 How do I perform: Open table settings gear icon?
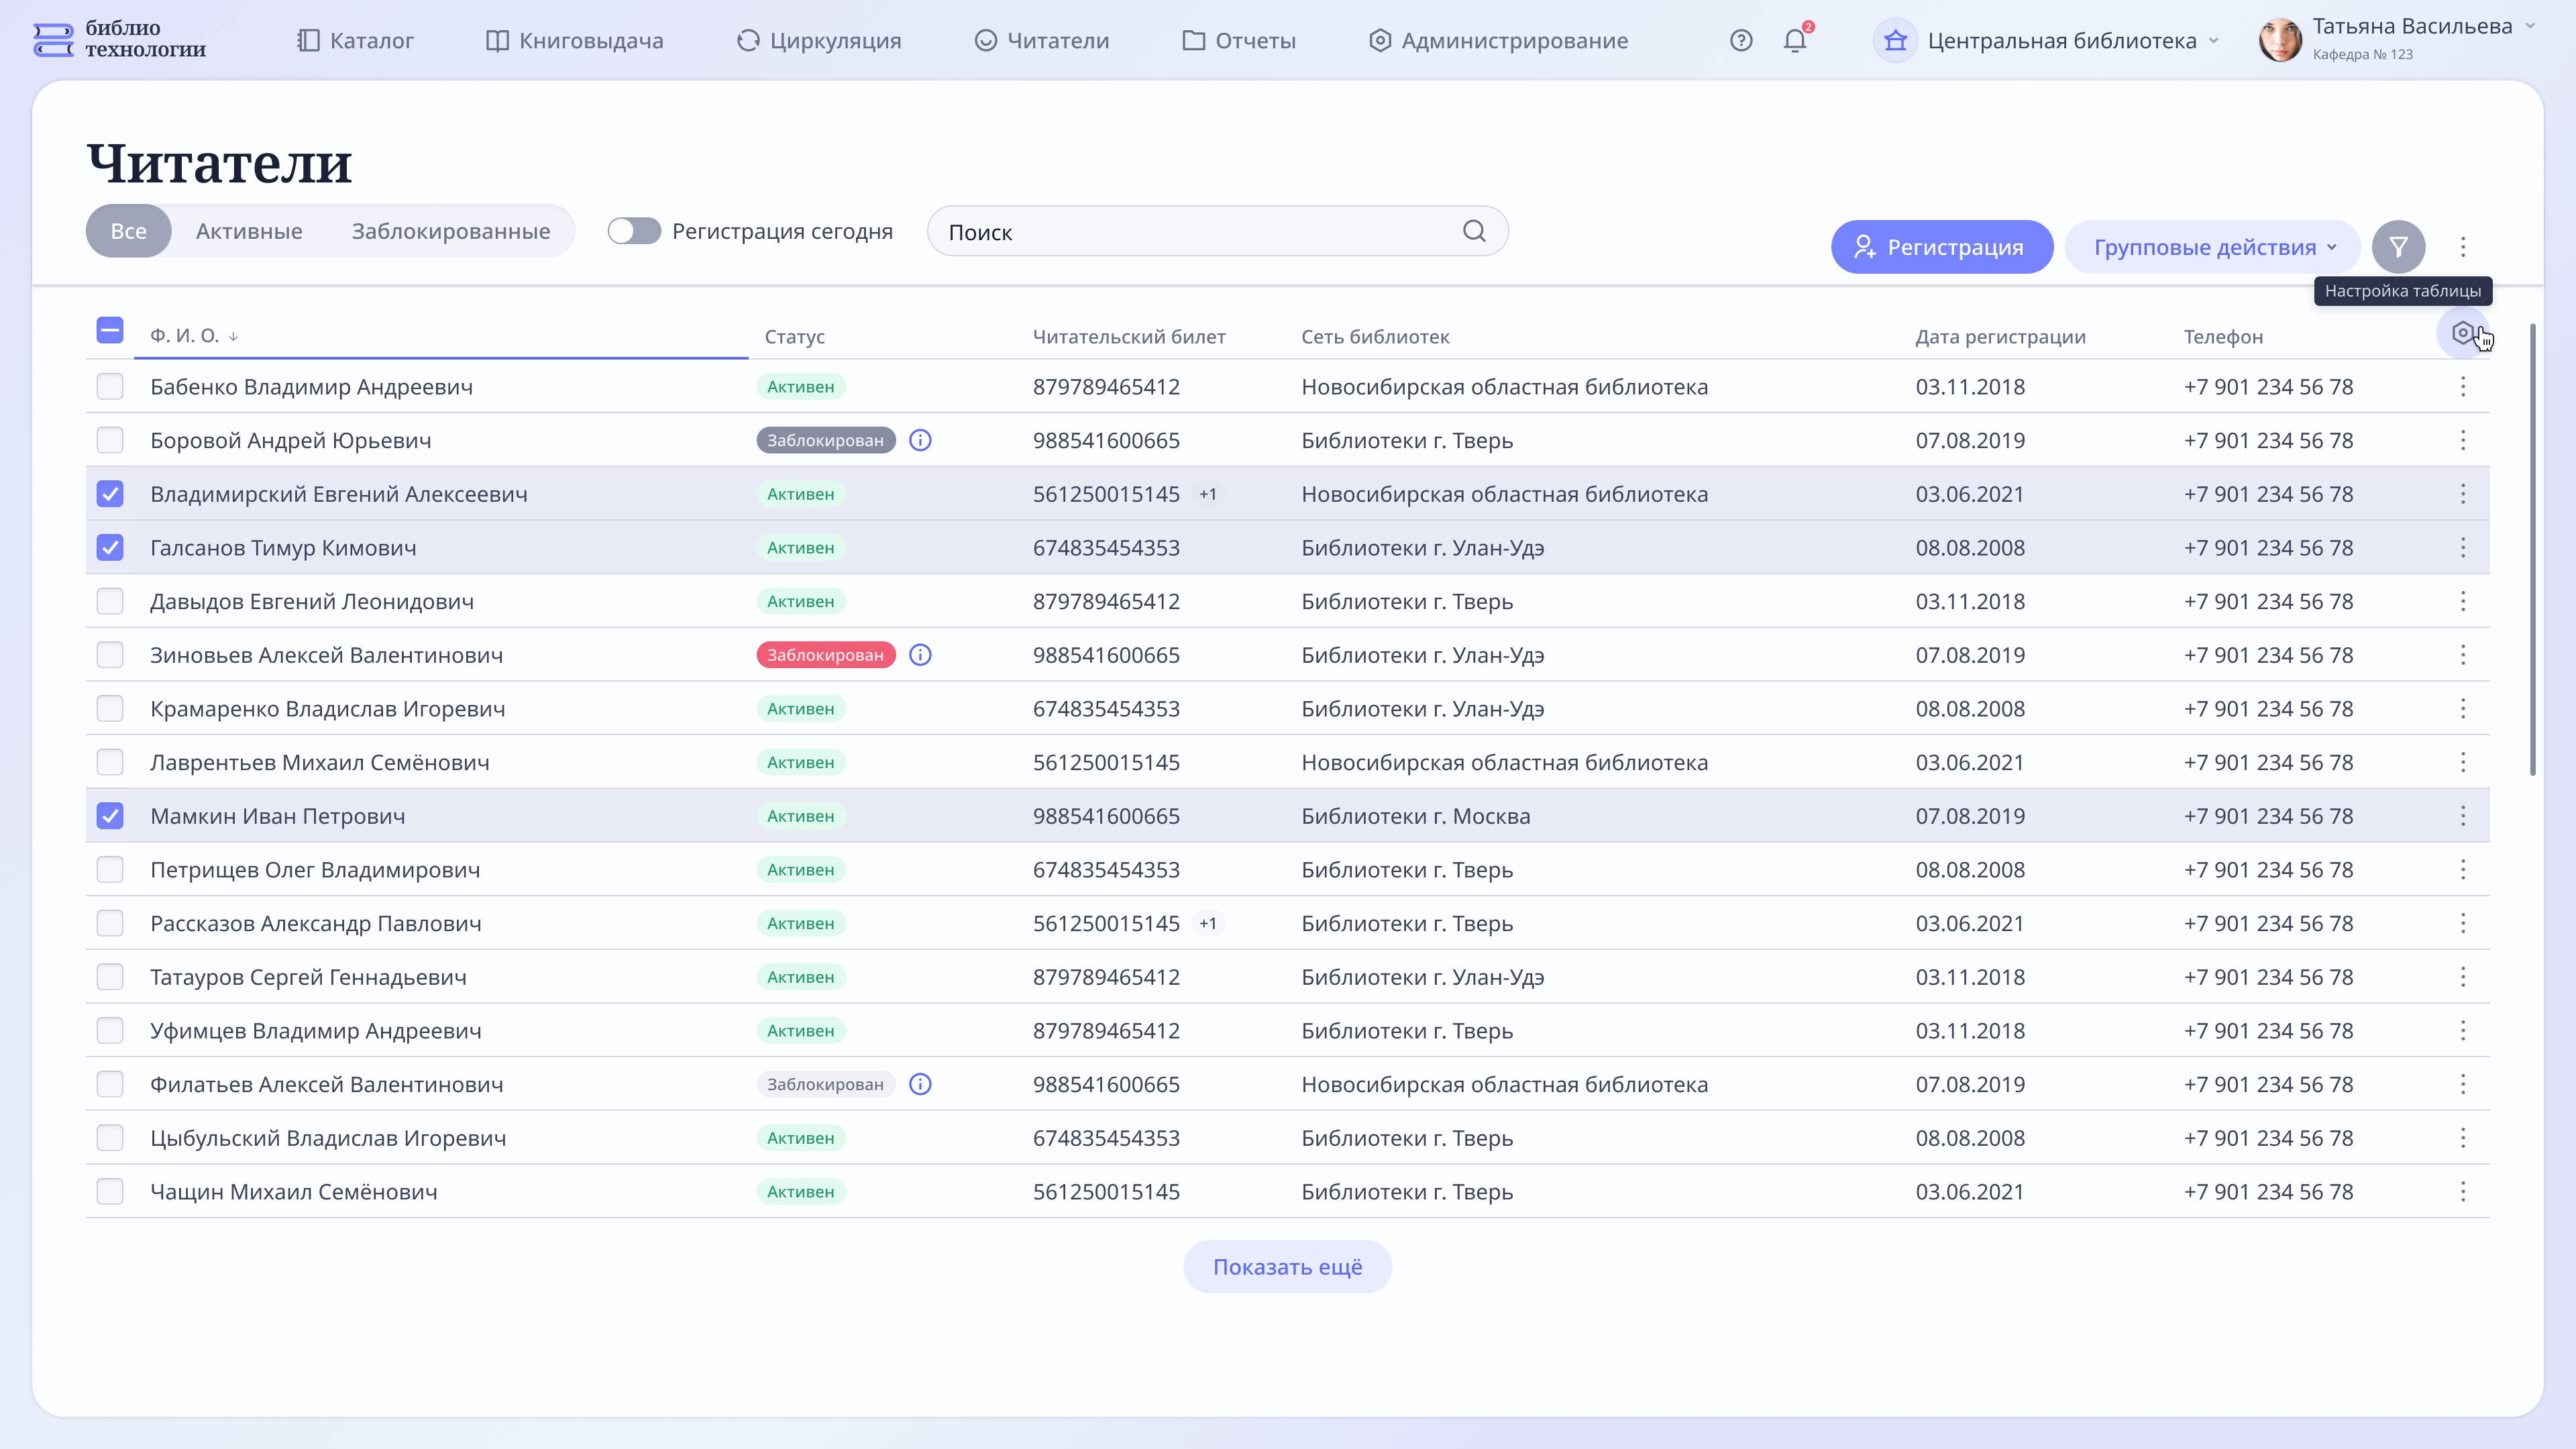click(2462, 333)
